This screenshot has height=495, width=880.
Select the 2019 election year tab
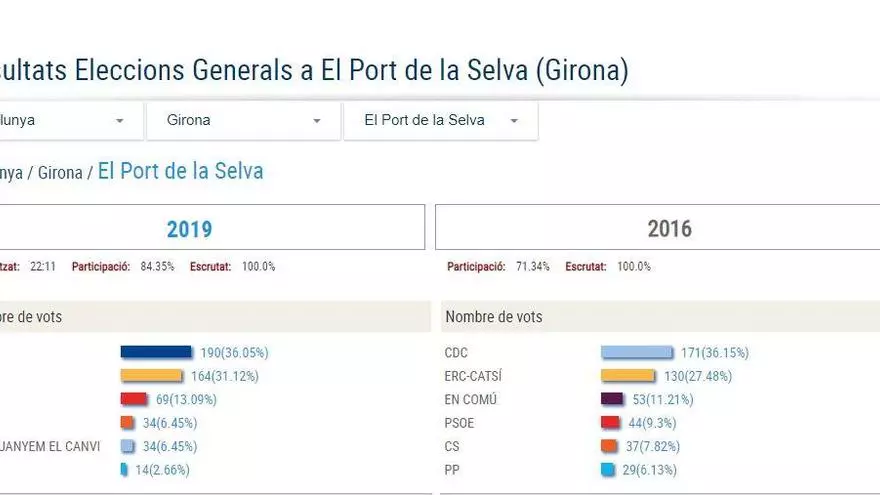[190, 228]
